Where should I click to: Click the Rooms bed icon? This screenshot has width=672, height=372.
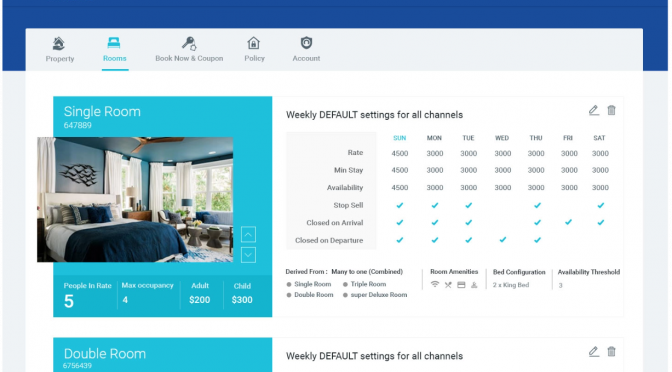pyautogui.click(x=114, y=43)
